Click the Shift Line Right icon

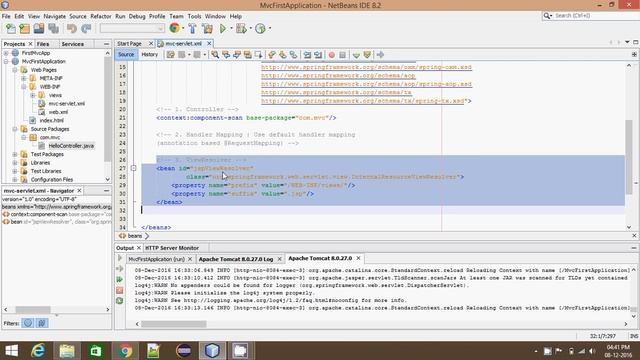click(318, 55)
